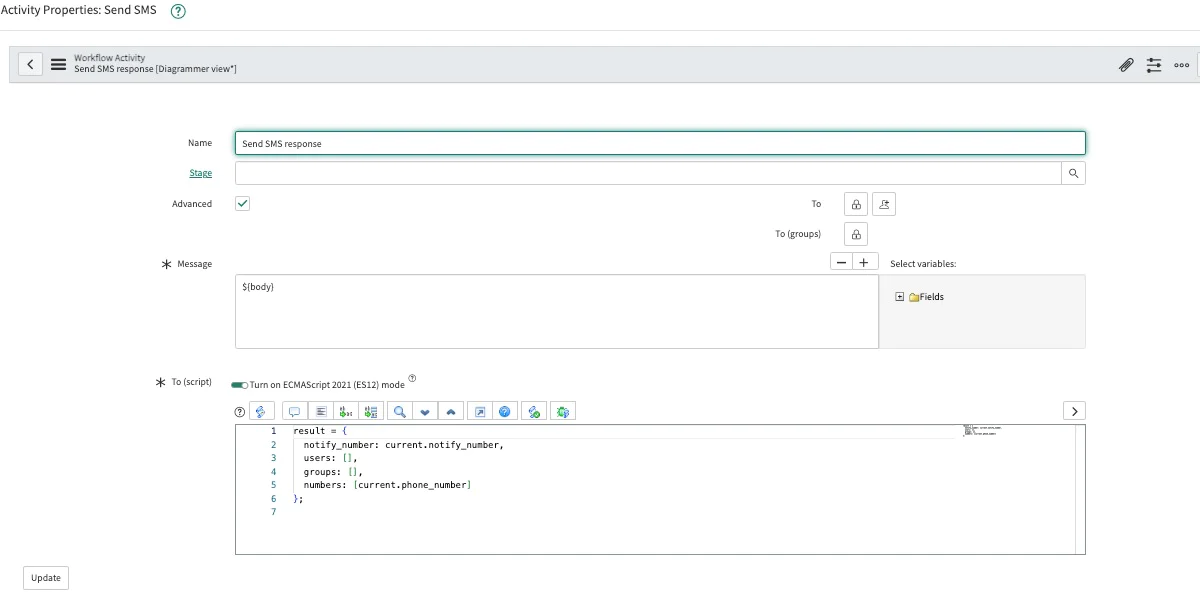The image size is (1200, 596).
Task: Click the search magnifier in script toolbar
Action: tap(399, 411)
